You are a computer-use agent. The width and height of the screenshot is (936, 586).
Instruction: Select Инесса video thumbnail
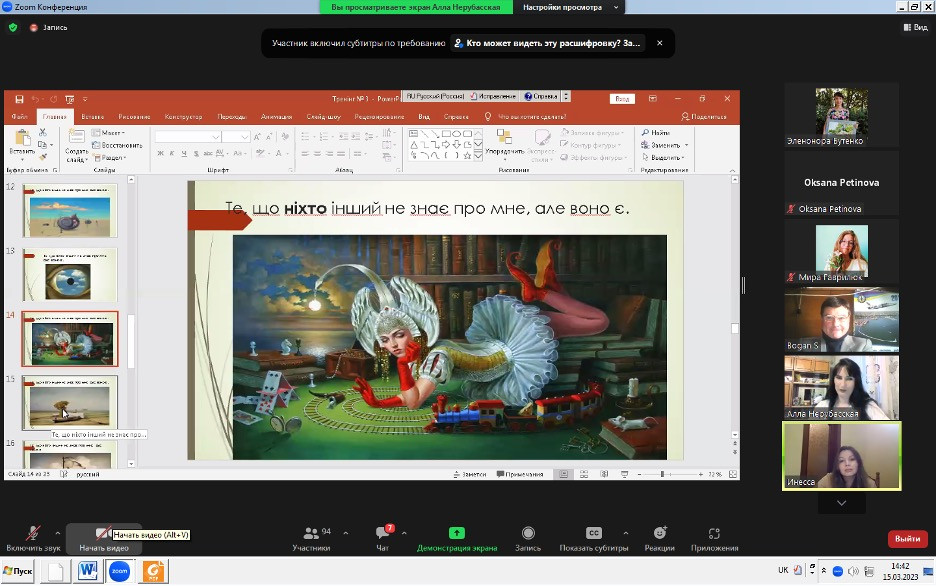click(x=841, y=456)
